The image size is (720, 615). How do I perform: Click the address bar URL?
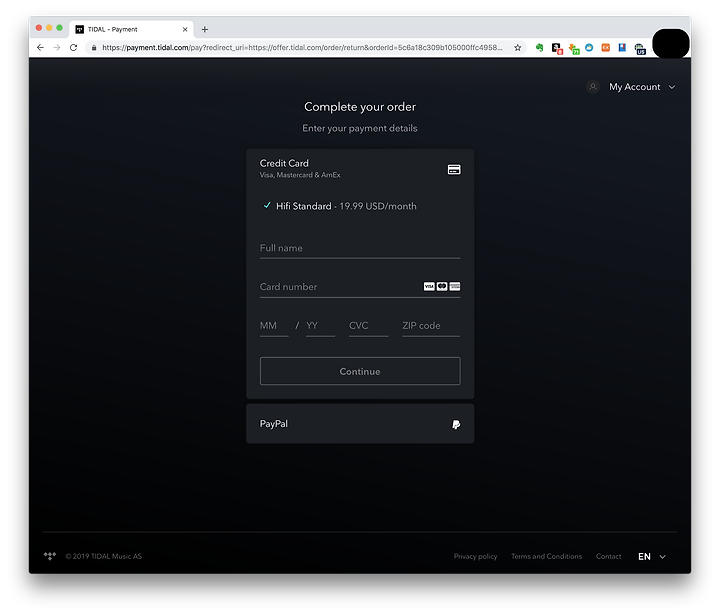302,47
